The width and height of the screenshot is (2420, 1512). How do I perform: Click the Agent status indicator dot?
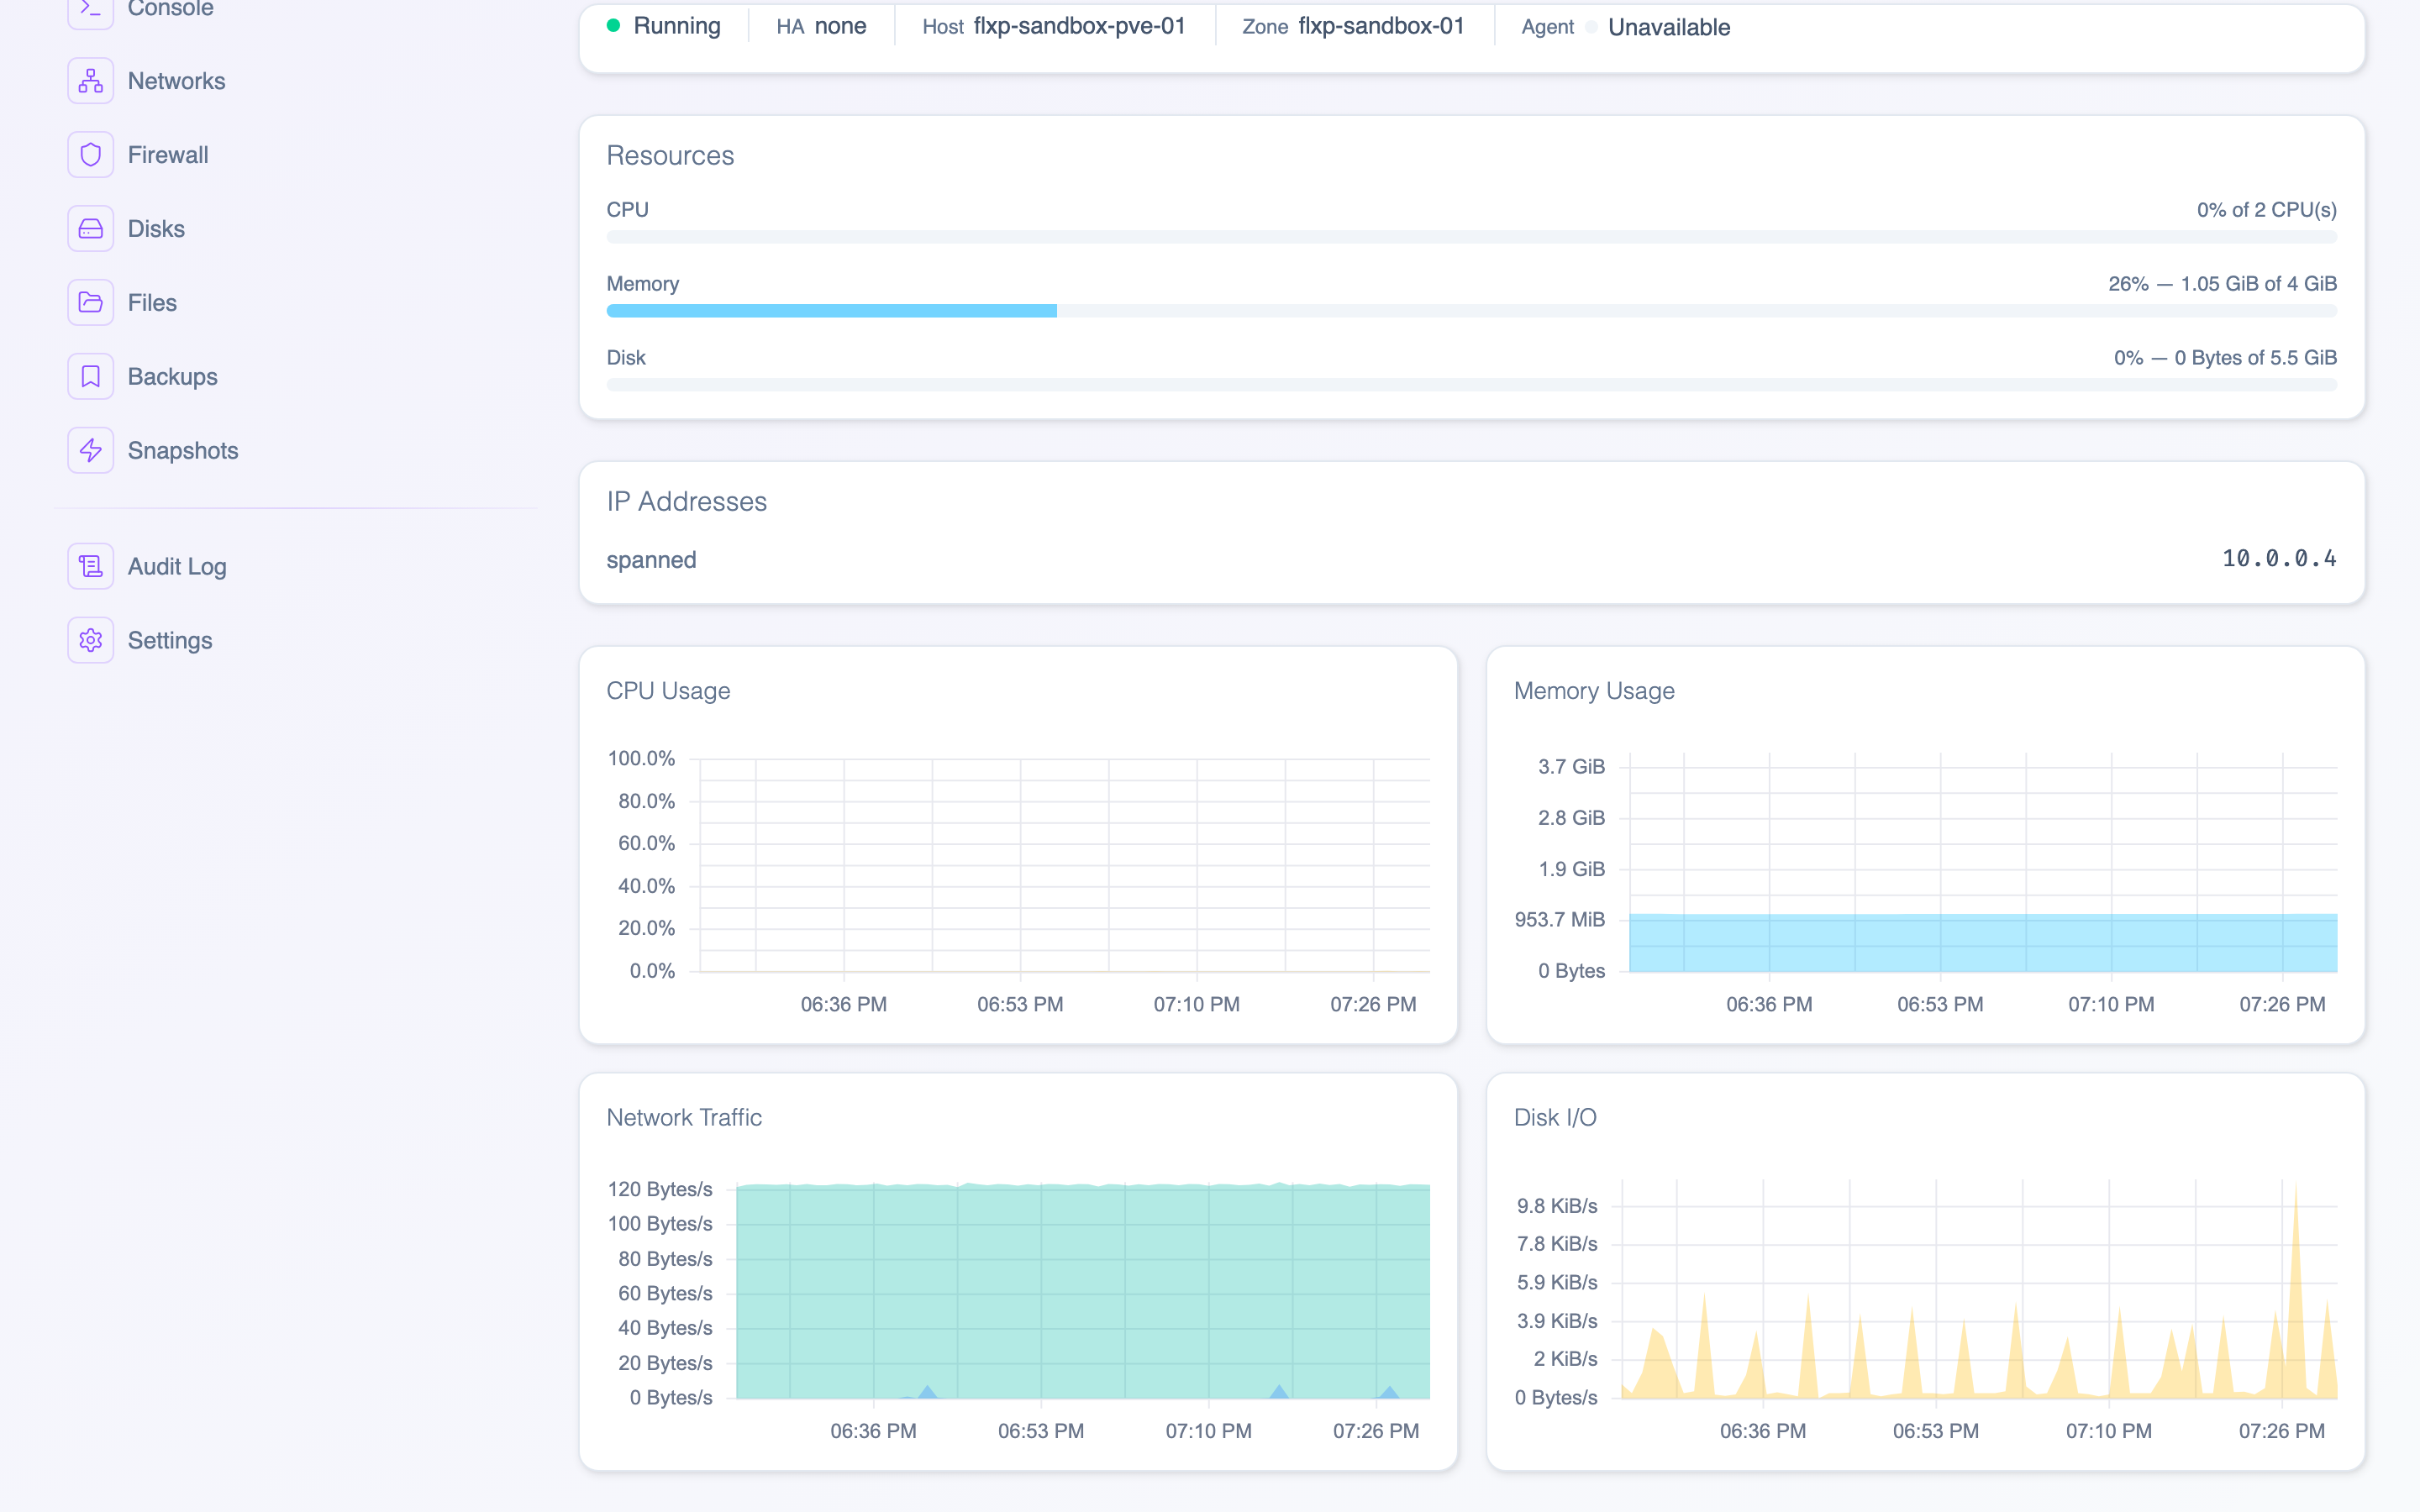1591,27
